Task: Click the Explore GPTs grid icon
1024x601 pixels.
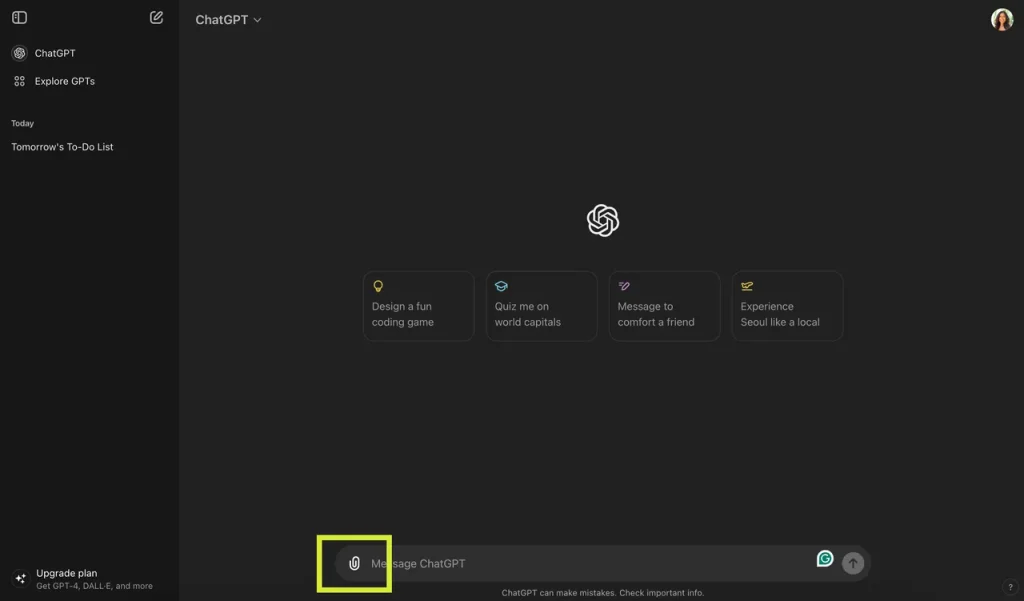Action: tap(20, 81)
